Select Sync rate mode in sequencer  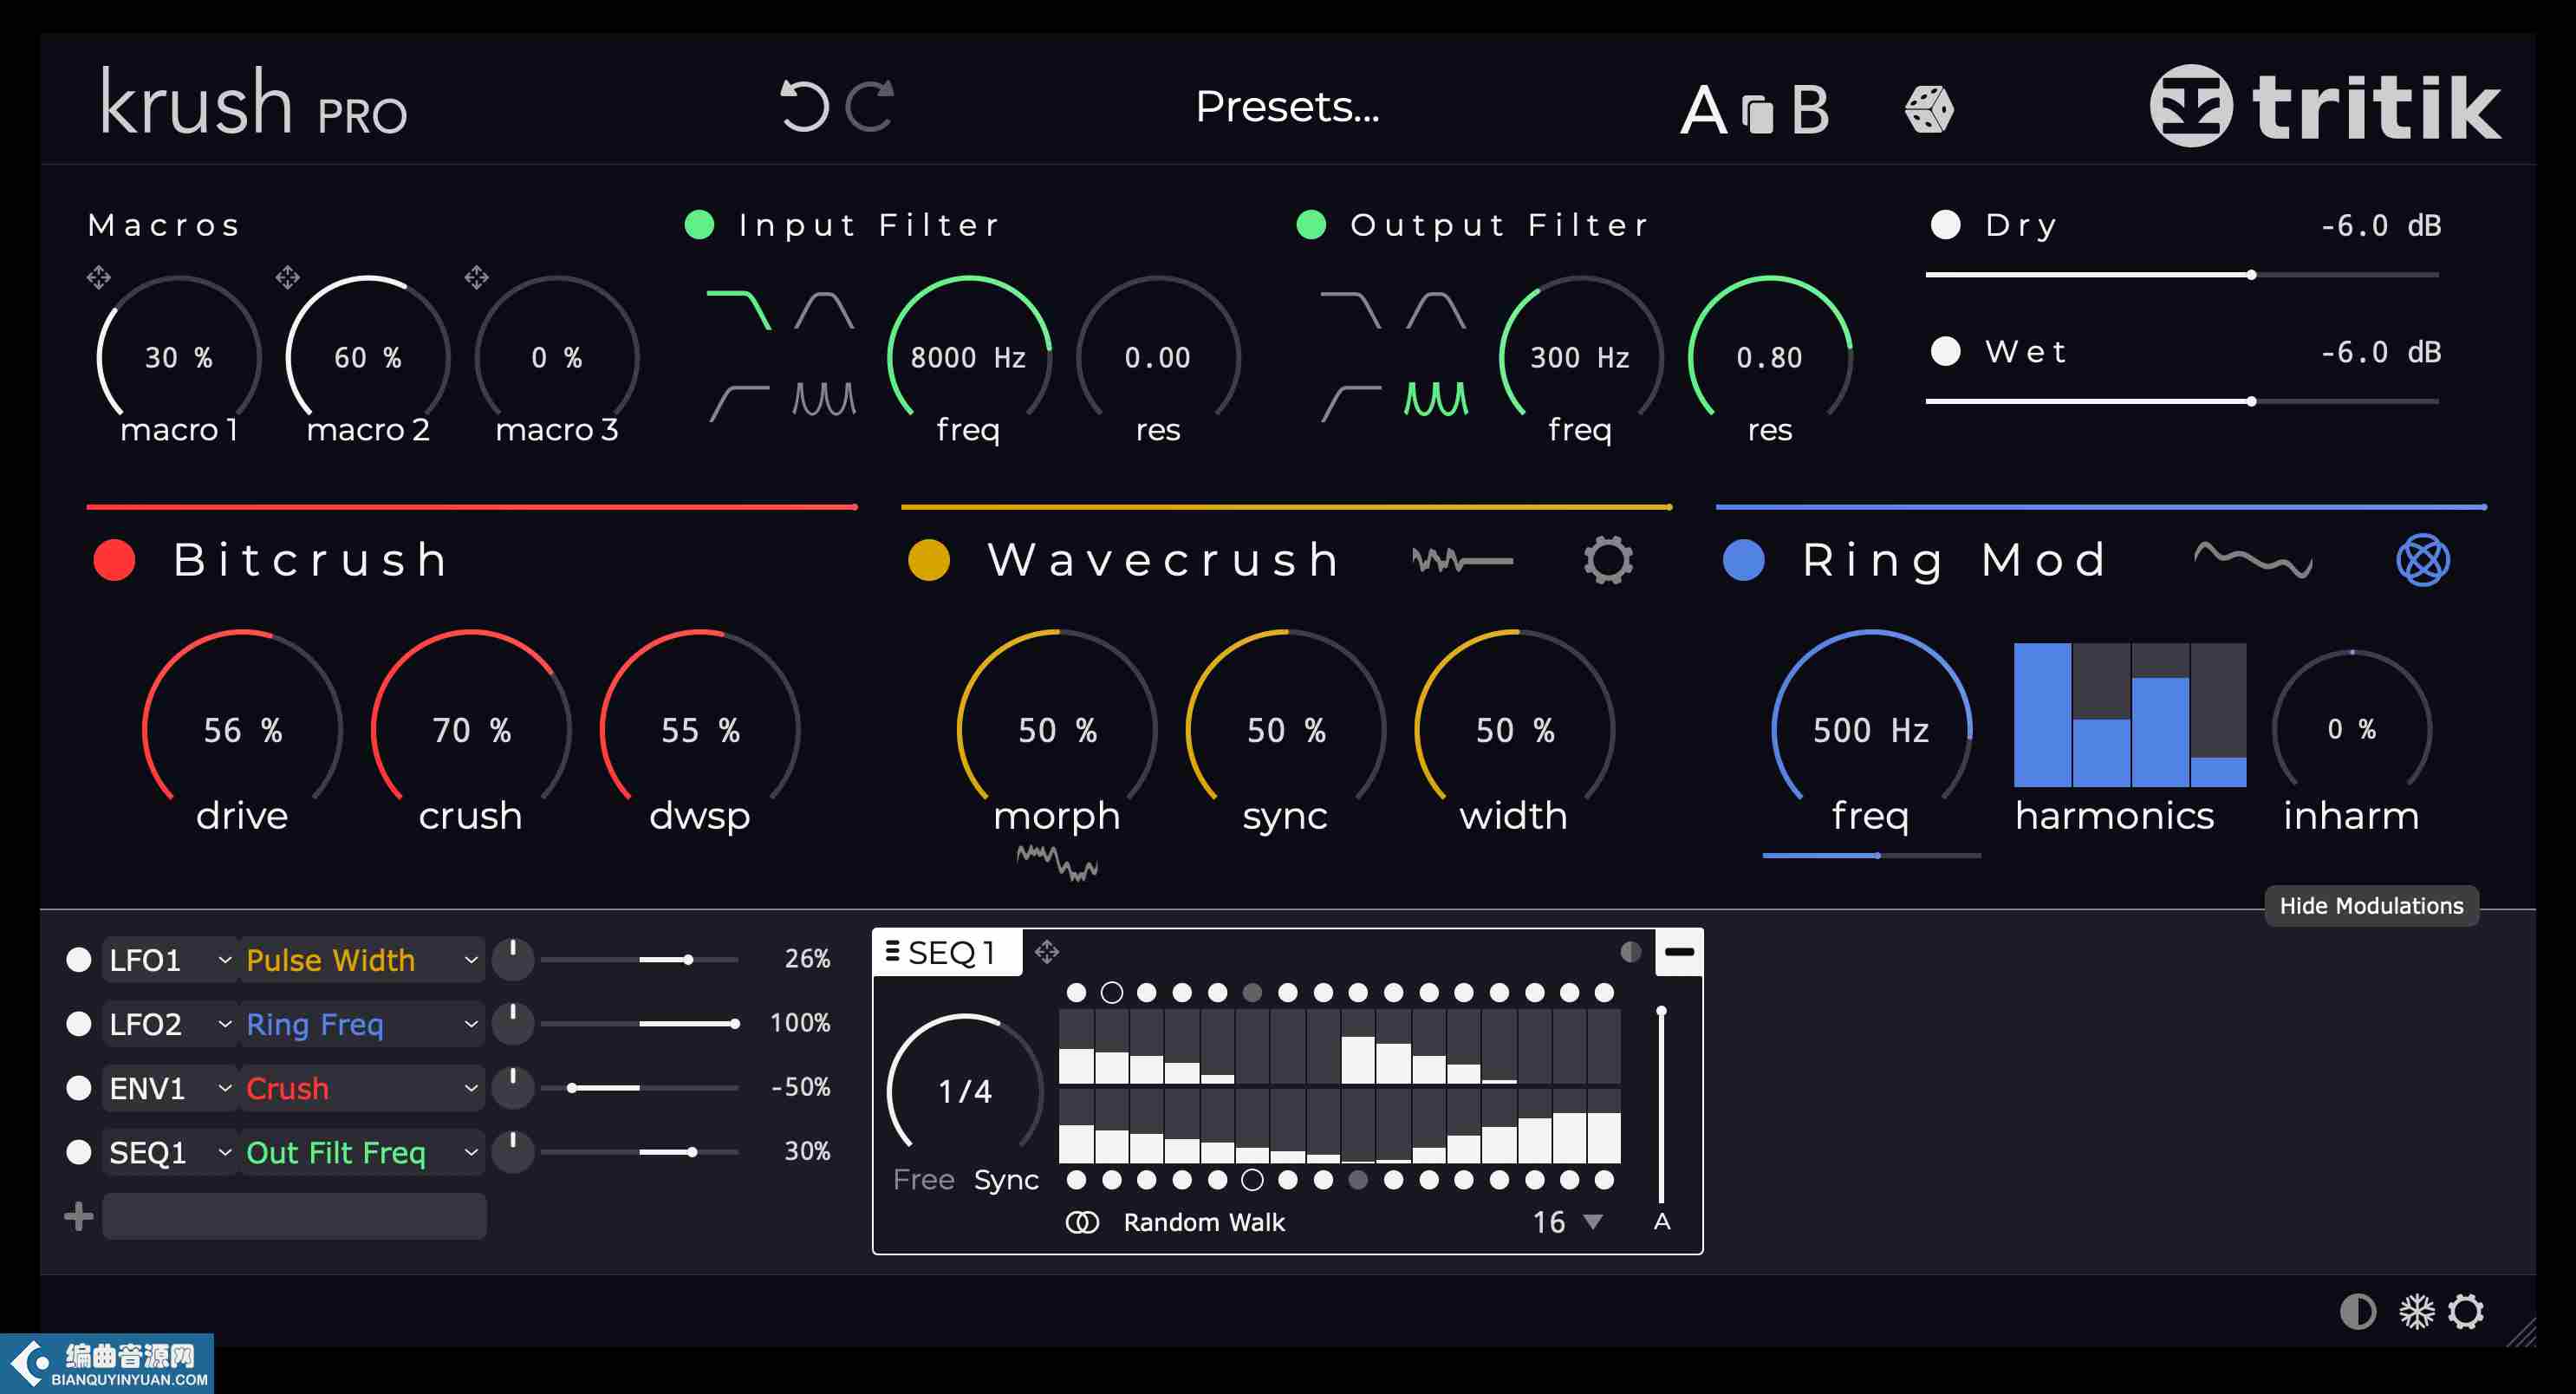pyautogui.click(x=1006, y=1180)
